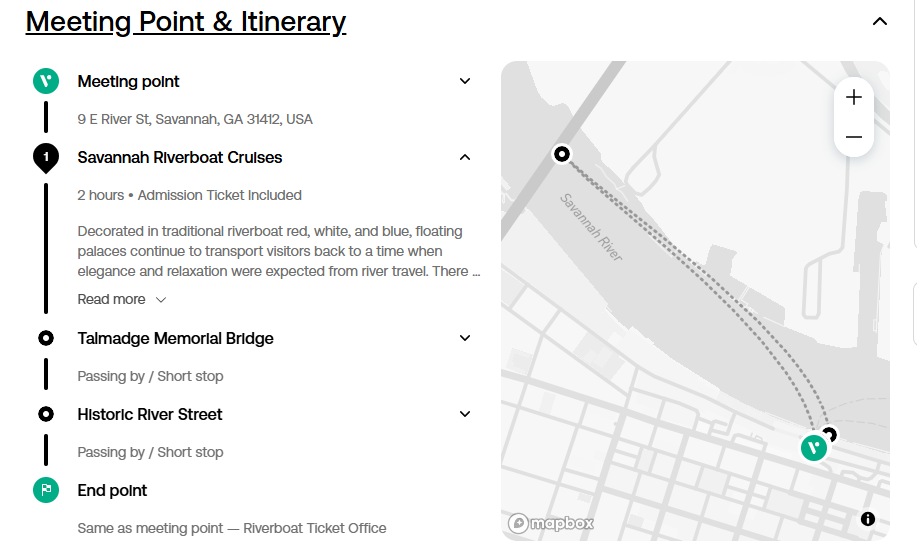Zoom in on the map
The width and height of the screenshot is (917, 551).
click(x=854, y=97)
